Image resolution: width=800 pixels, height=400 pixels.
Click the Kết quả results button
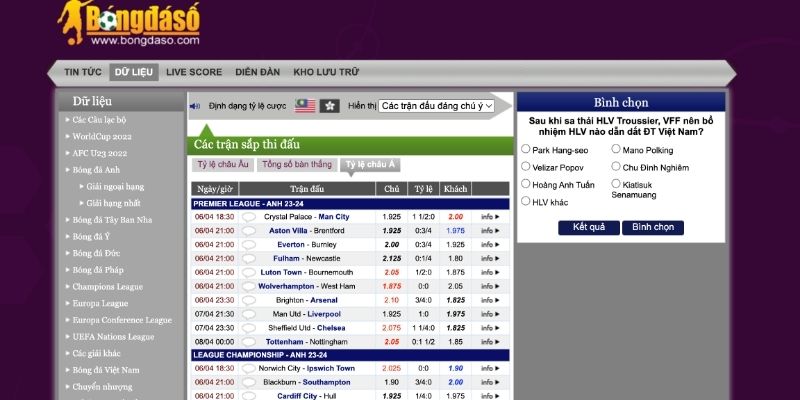[x=588, y=227]
